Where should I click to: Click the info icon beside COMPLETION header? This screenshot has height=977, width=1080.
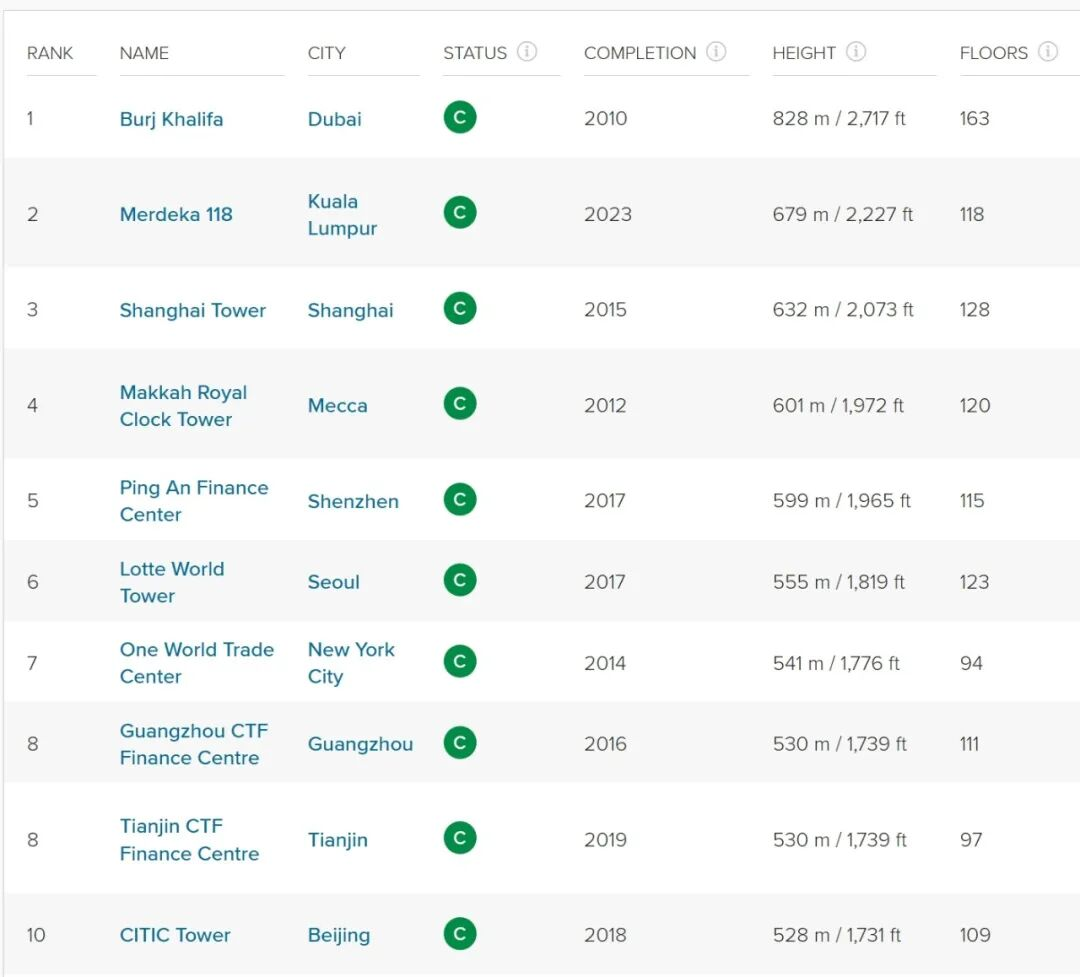(x=716, y=52)
